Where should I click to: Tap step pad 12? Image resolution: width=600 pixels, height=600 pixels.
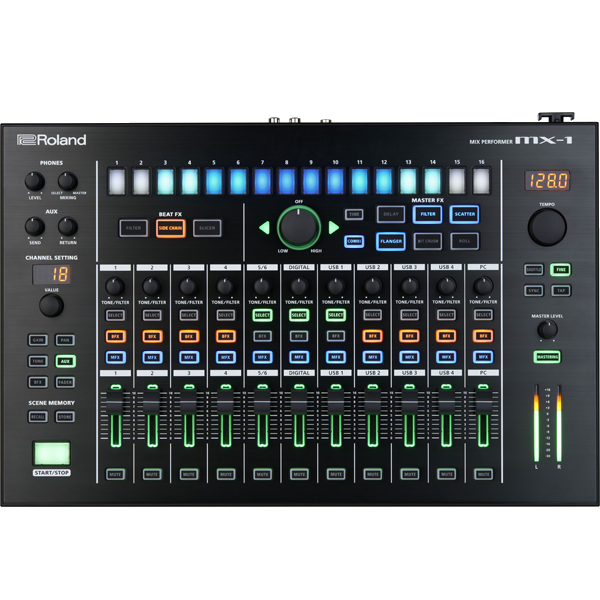(384, 182)
